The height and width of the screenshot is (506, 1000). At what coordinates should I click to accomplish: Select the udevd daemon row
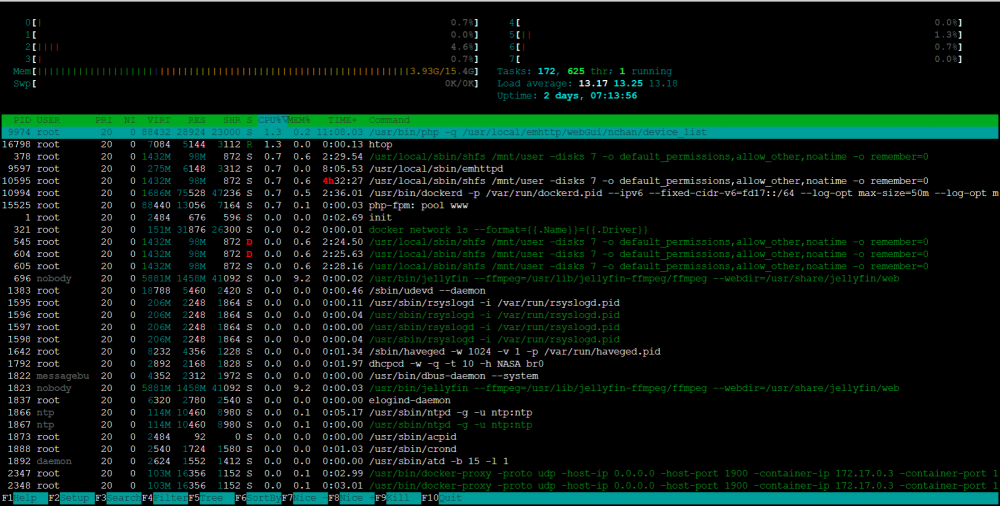click(500, 290)
